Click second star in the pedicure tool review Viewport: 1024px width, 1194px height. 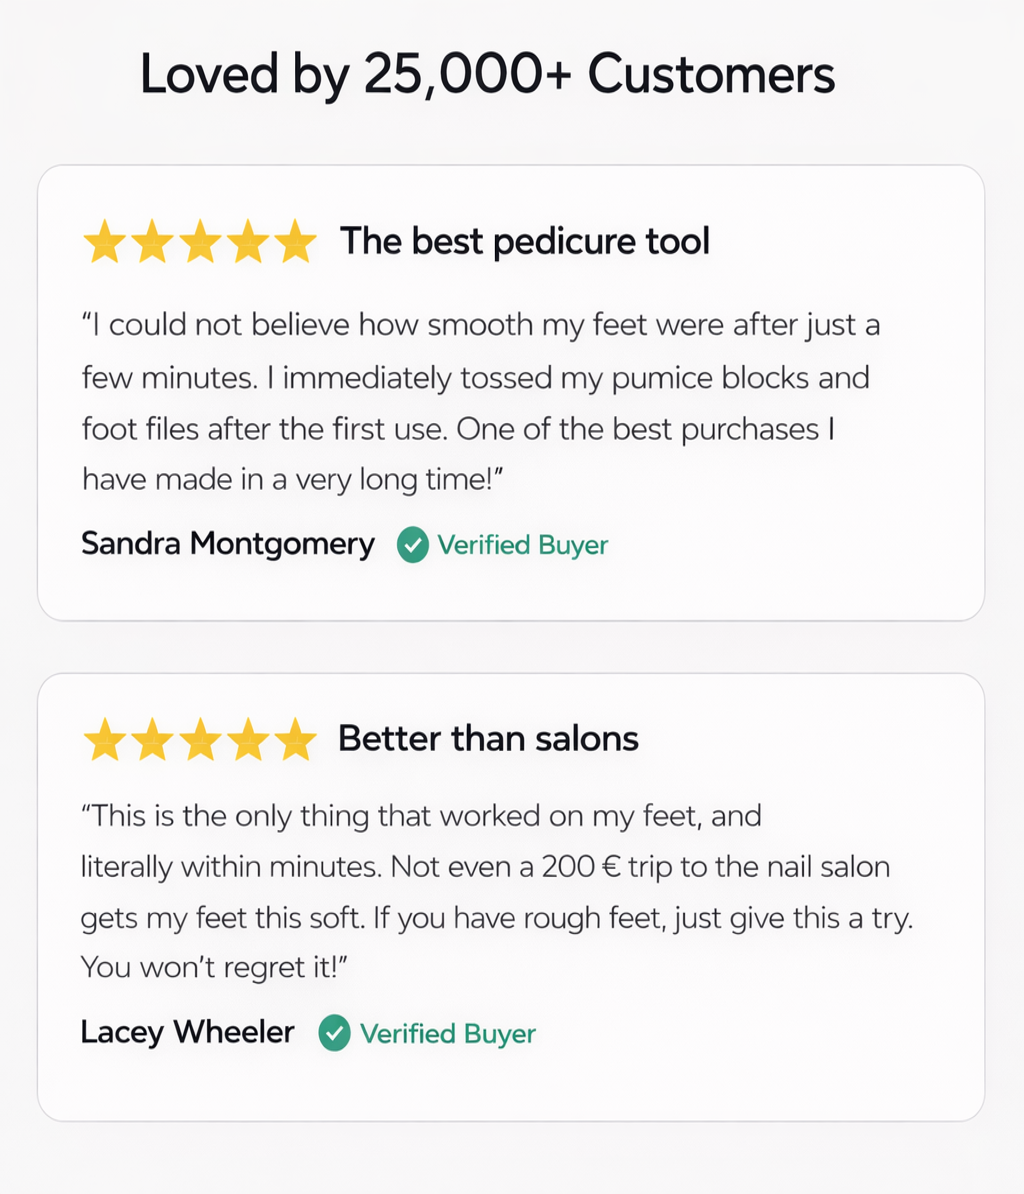(152, 243)
